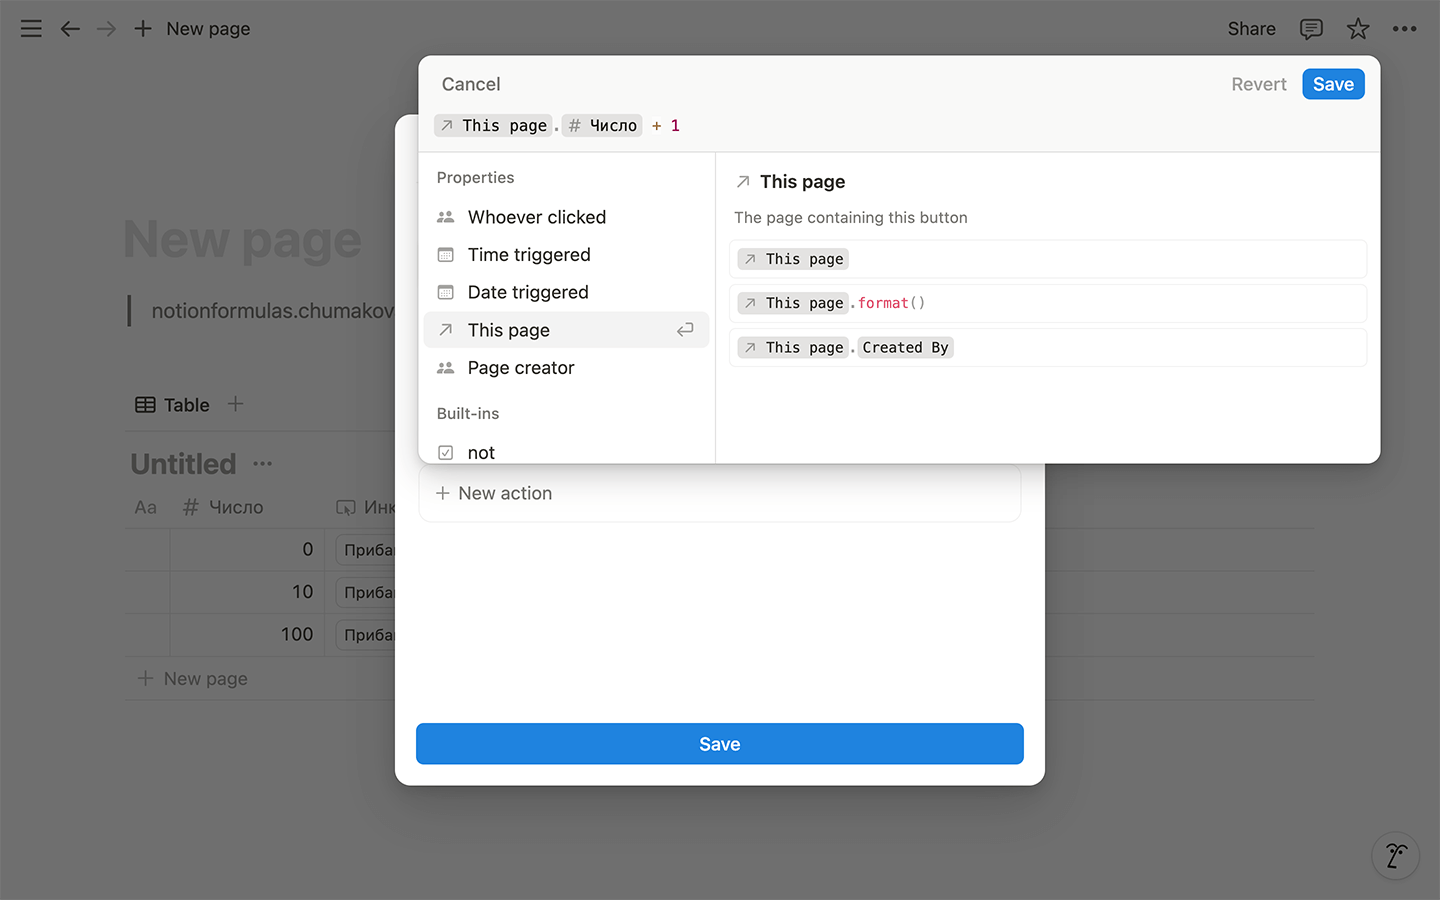Open the notionformulas.chumakov link text

(x=273, y=311)
